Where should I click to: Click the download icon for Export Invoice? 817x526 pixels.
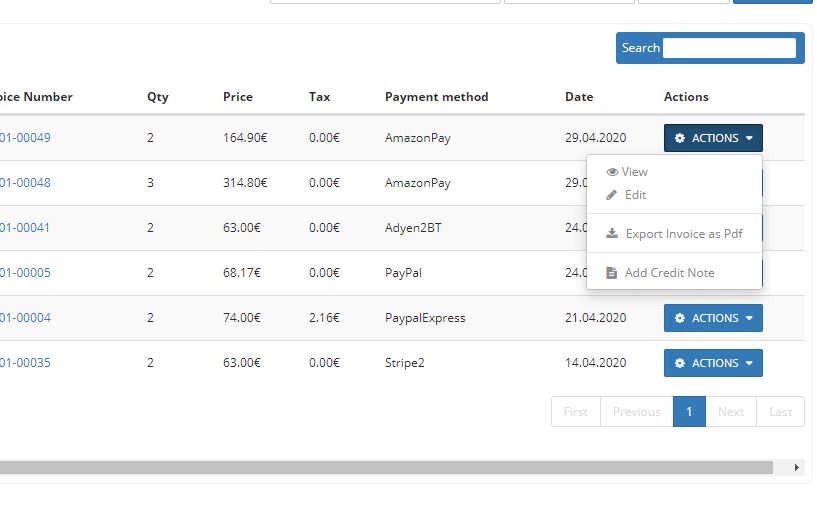point(612,233)
